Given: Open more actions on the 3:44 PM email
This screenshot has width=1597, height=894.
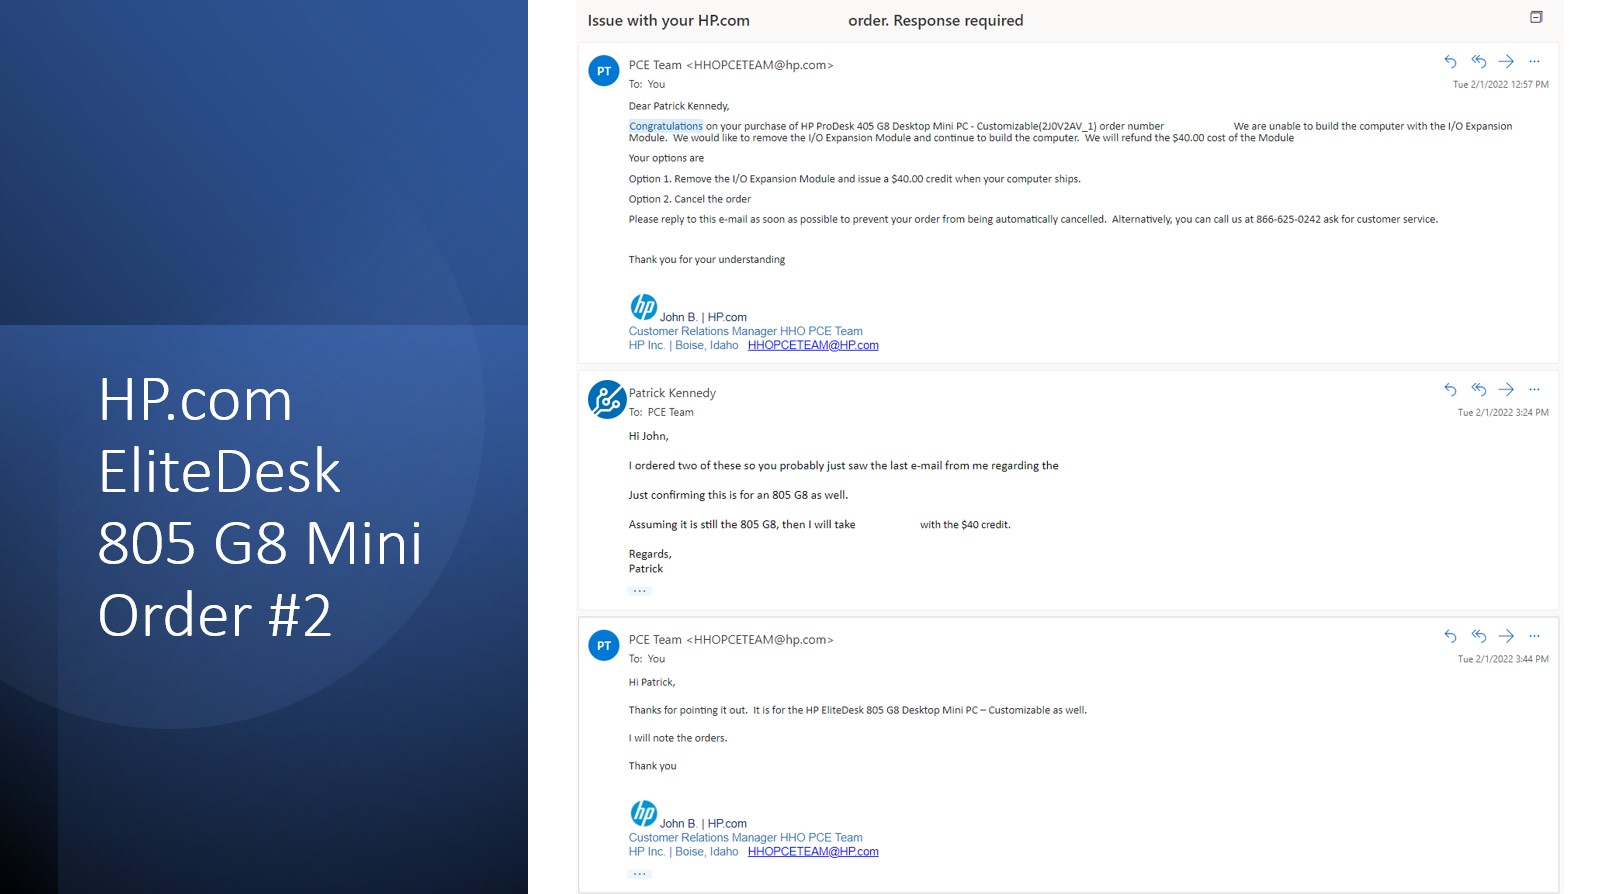Looking at the screenshot, I should 1534,636.
